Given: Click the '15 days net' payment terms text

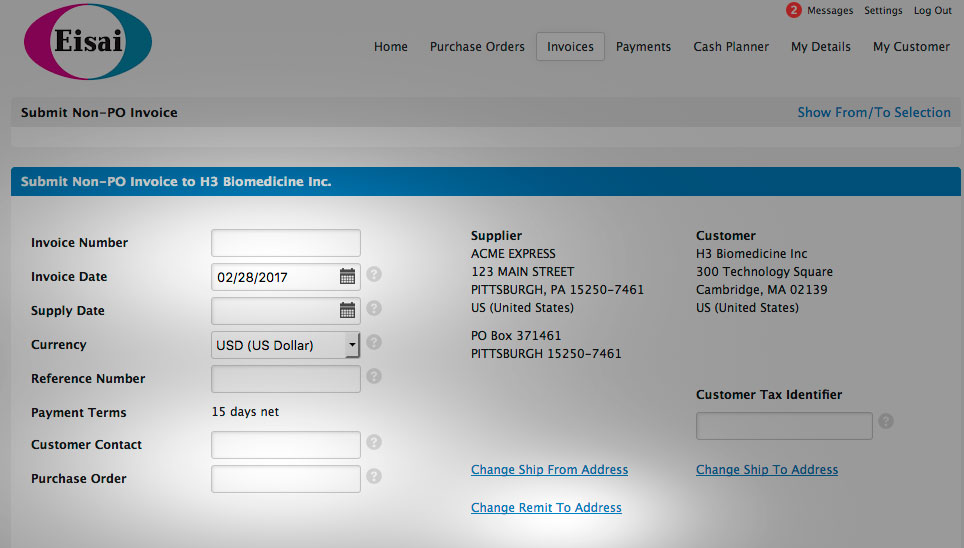Looking at the screenshot, I should point(245,412).
